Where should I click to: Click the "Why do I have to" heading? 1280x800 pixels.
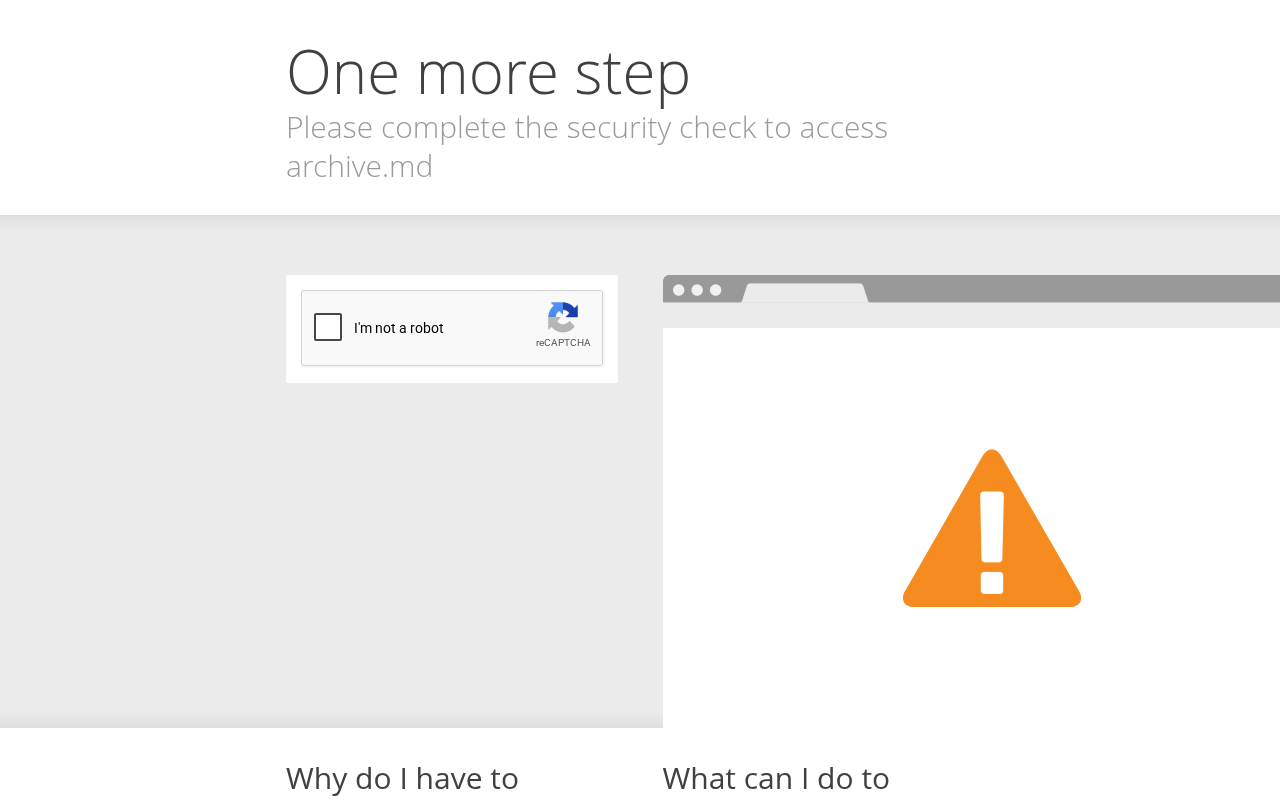click(x=402, y=778)
